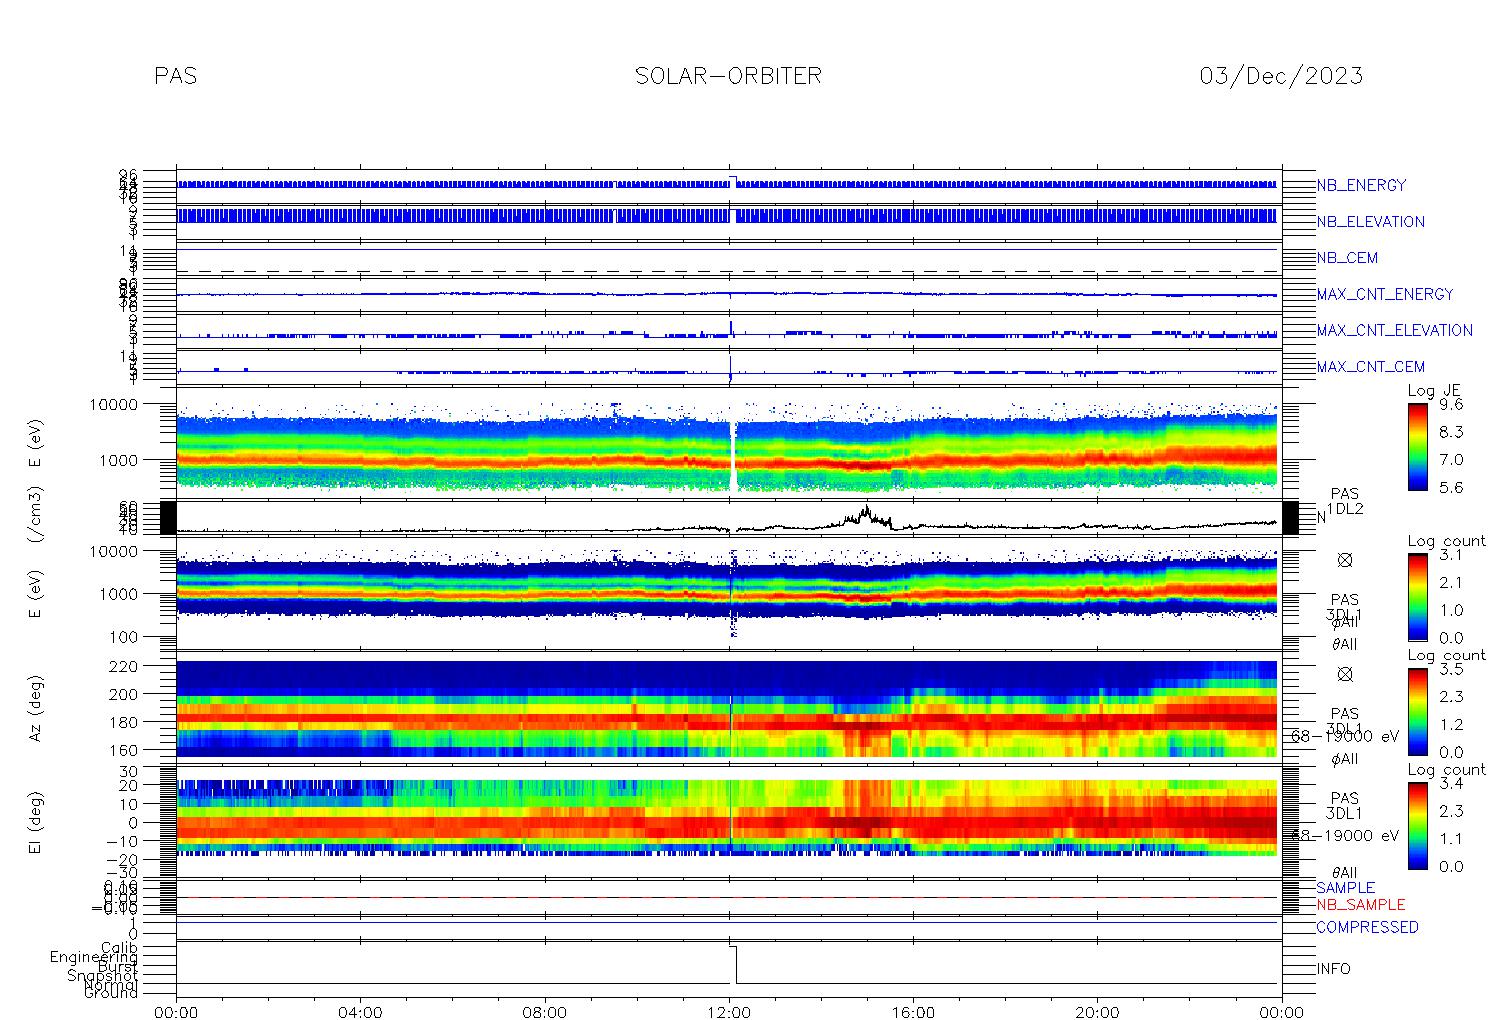Click the INFO label
The image size is (1512, 1020).
1333,969
